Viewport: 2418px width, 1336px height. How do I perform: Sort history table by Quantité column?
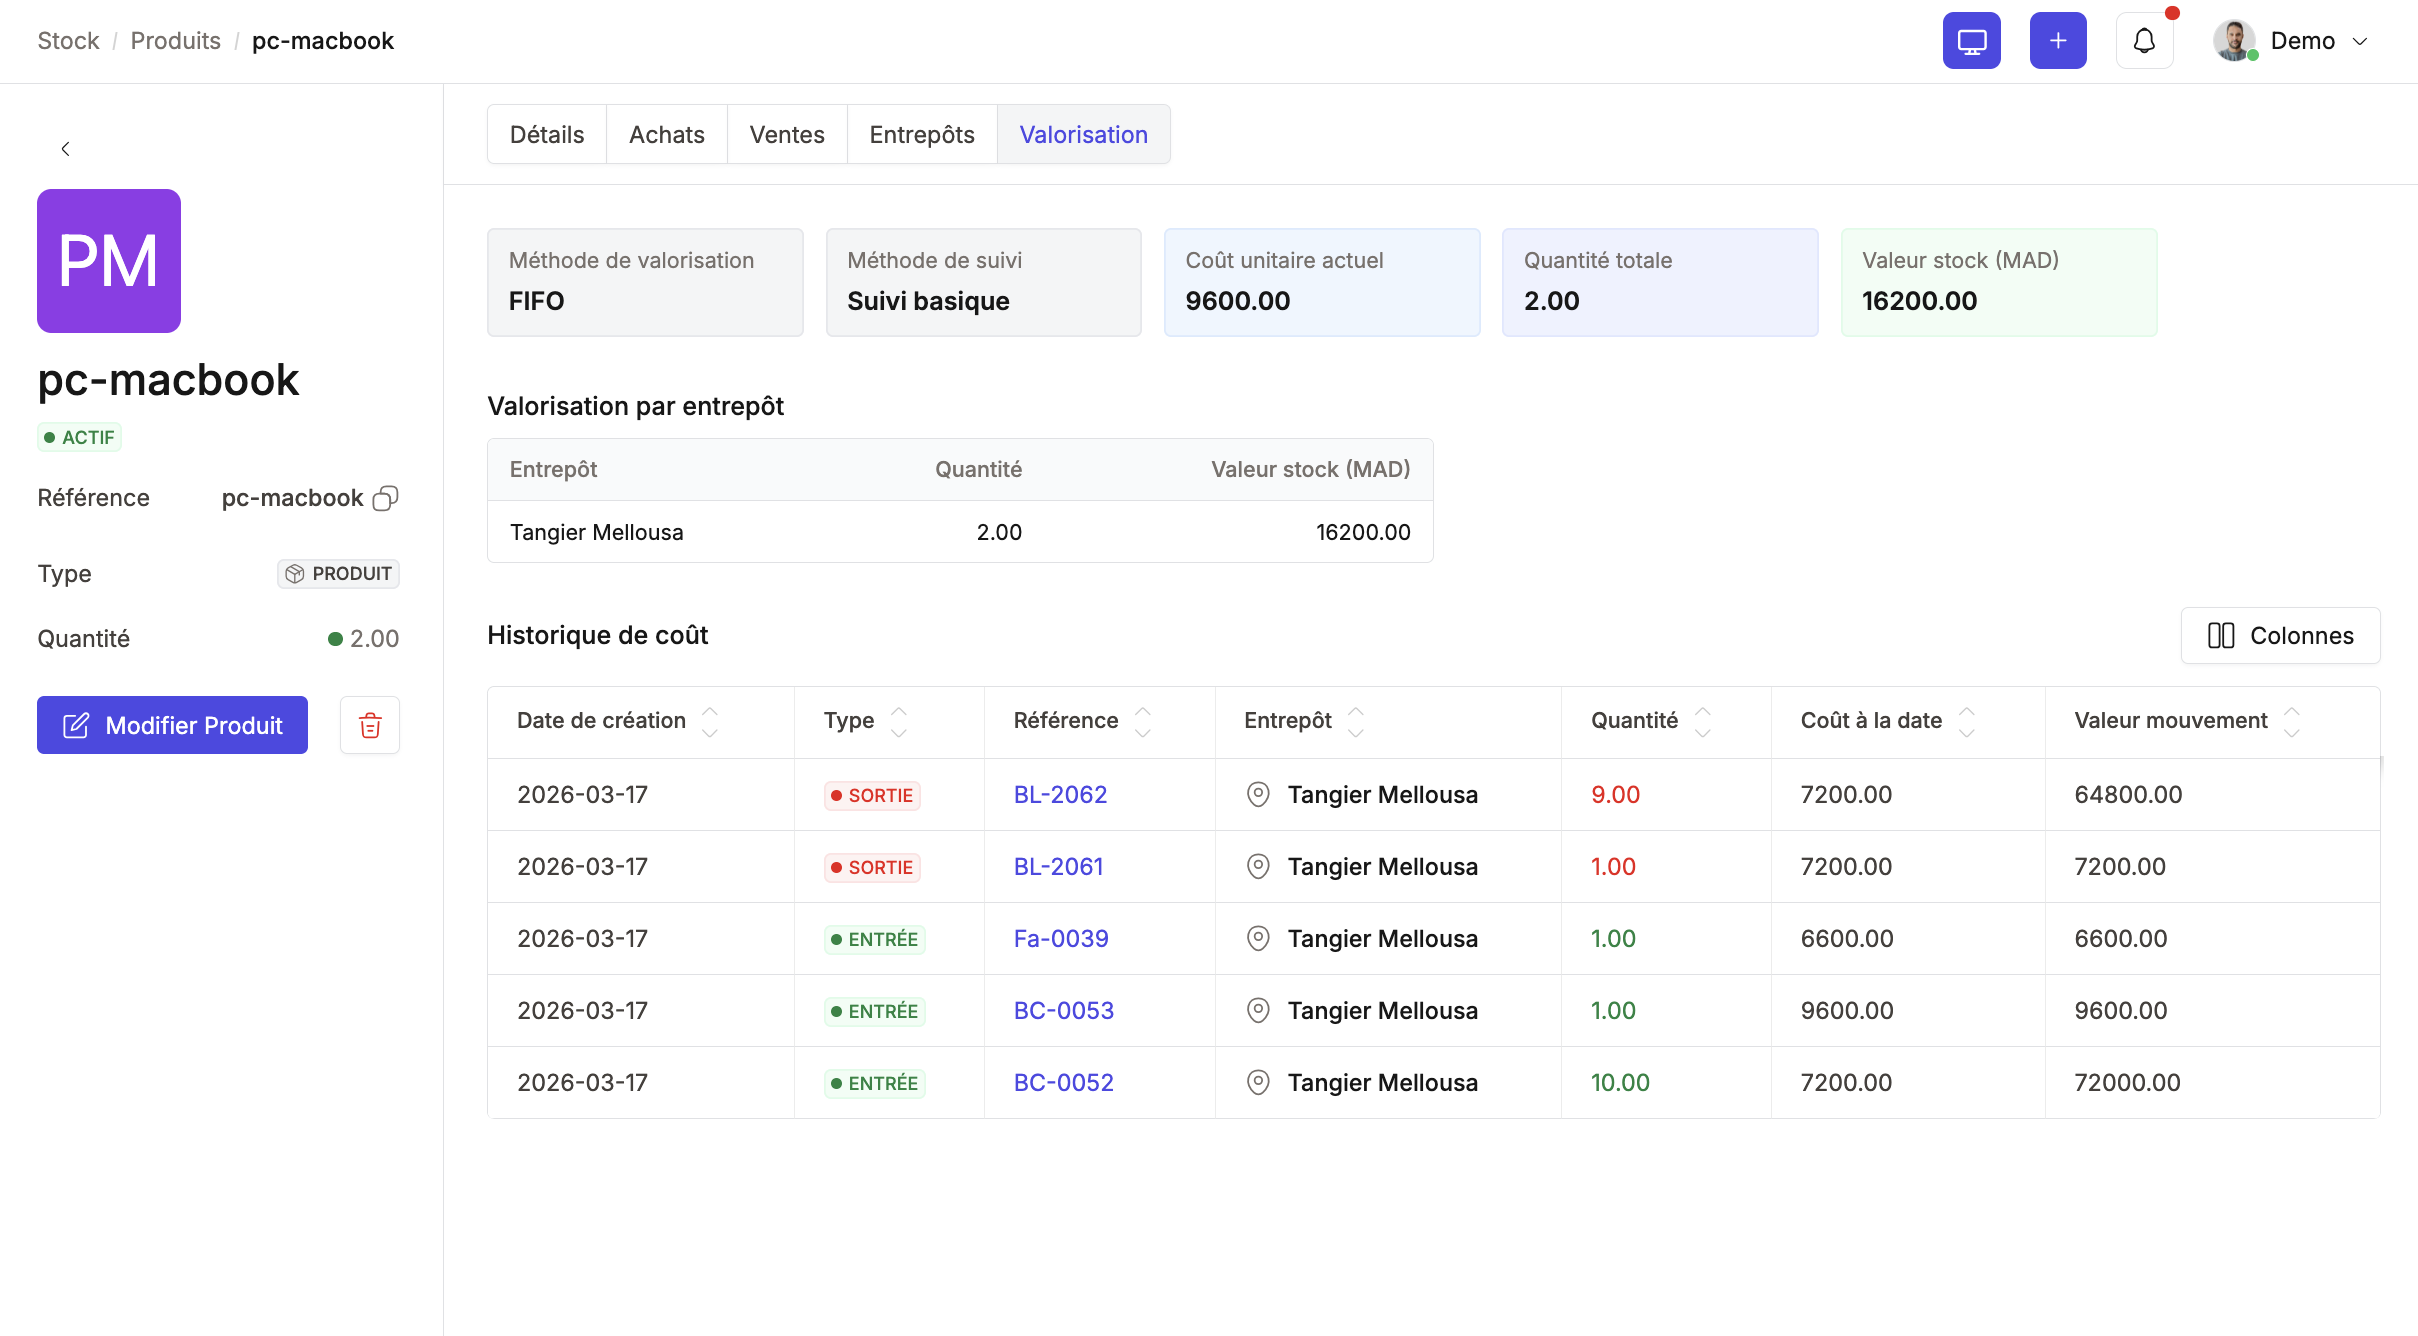[x=1703, y=721]
